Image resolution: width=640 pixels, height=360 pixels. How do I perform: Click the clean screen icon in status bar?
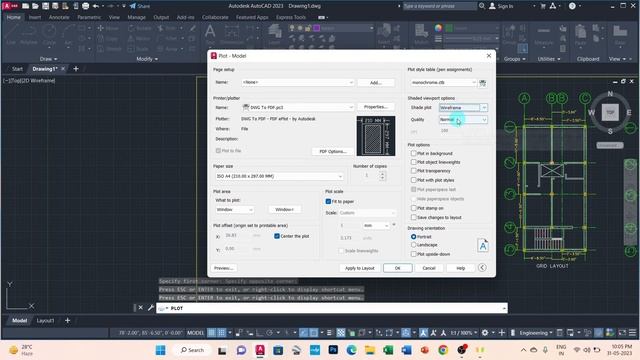tap(622, 333)
